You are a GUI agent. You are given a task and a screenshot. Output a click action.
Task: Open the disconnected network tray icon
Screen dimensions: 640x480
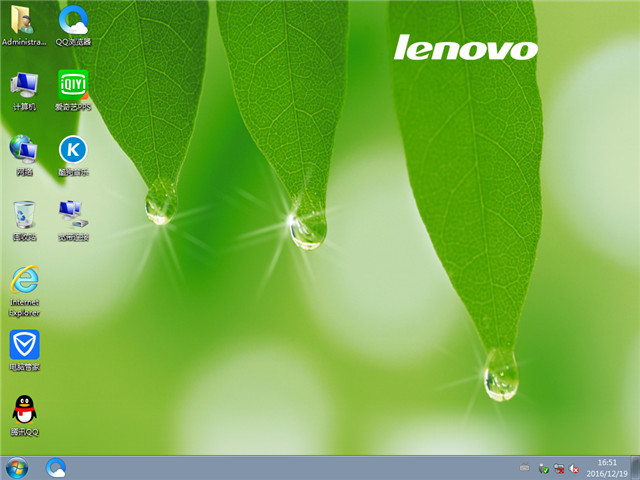[x=559, y=468]
